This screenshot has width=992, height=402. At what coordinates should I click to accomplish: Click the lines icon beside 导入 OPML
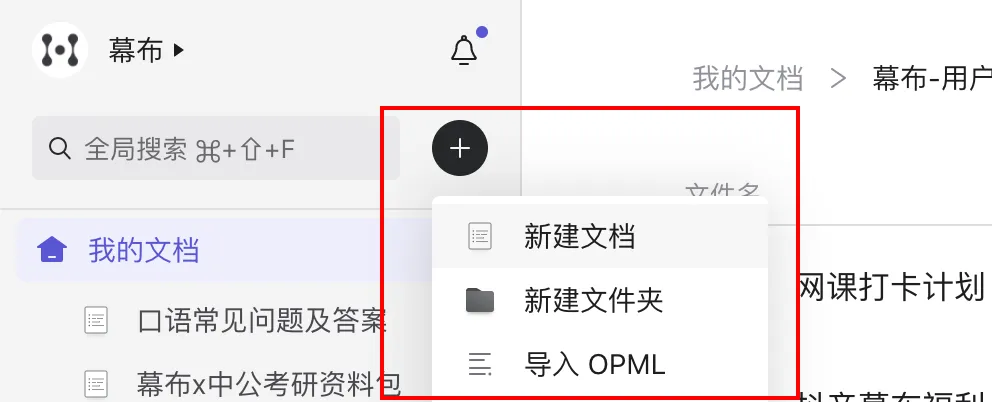coord(480,365)
